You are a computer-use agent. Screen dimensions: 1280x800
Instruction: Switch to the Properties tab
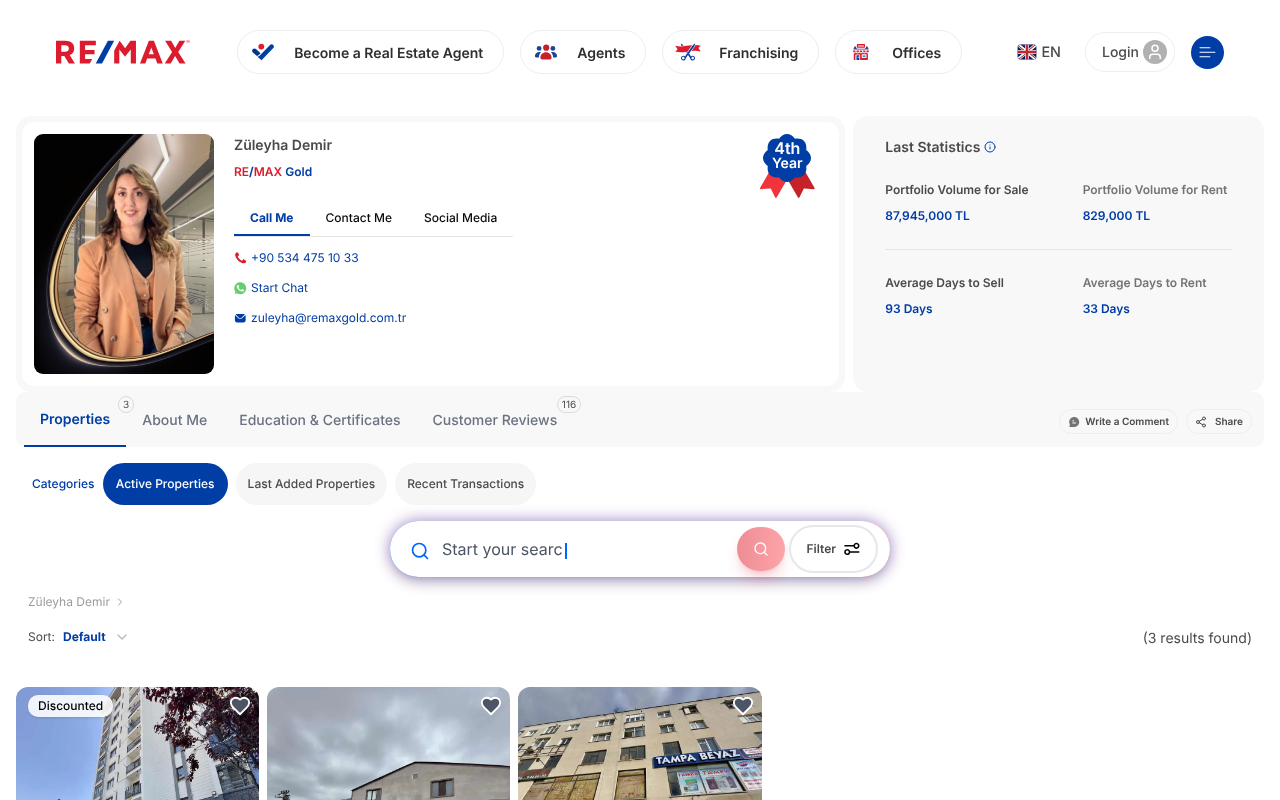tap(75, 420)
